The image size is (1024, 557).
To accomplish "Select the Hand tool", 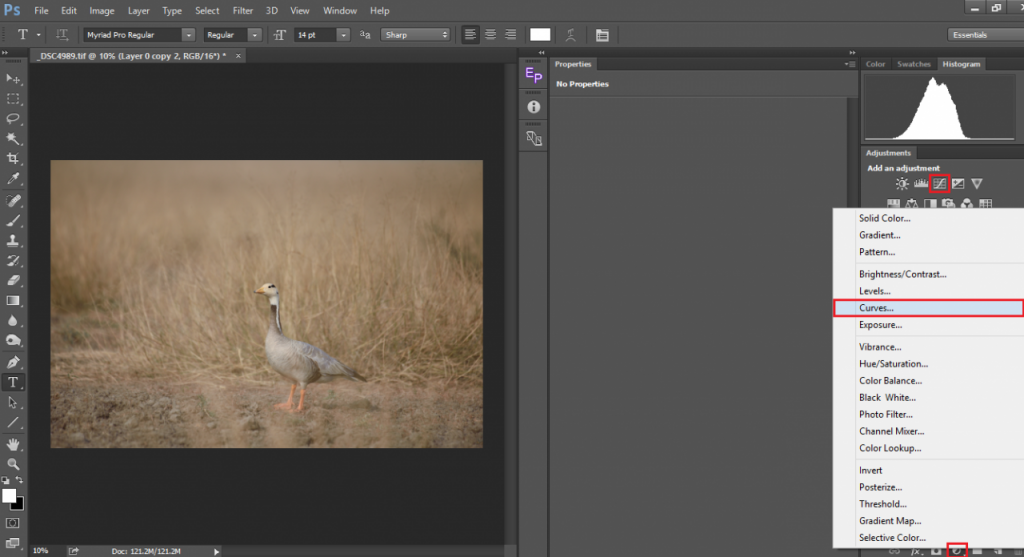I will tap(13, 443).
